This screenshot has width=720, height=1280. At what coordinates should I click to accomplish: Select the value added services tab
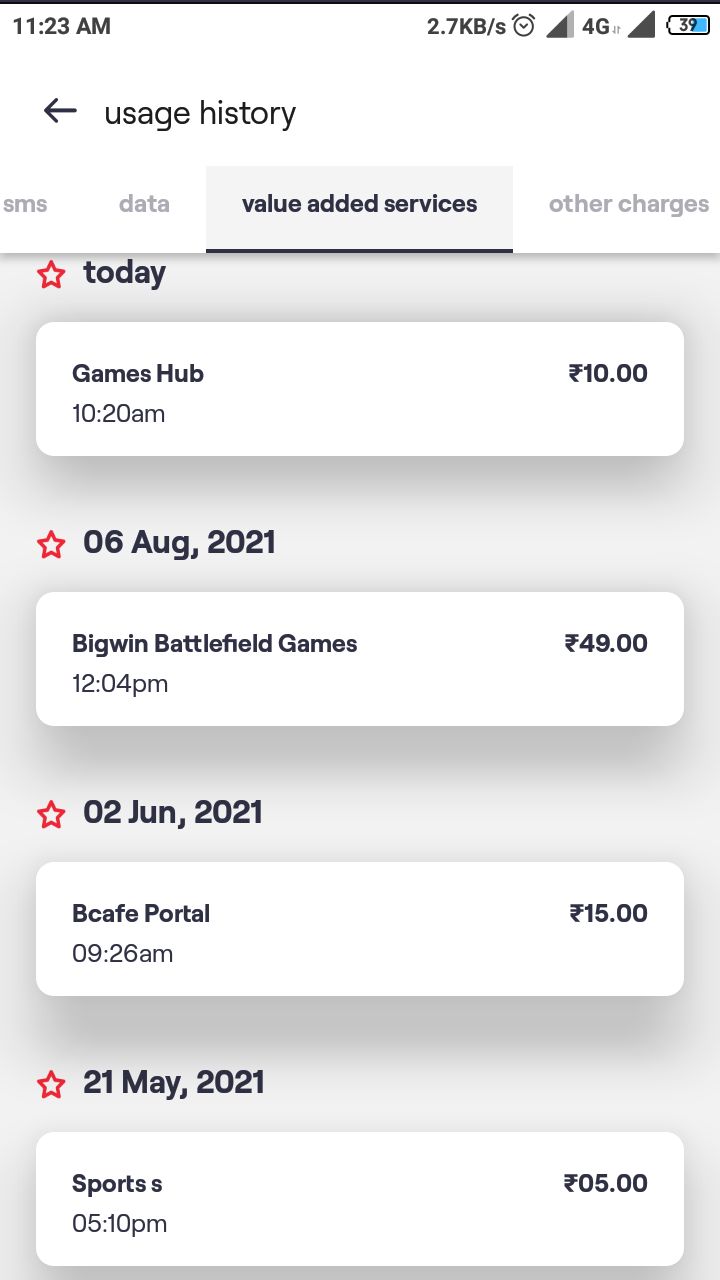(359, 205)
